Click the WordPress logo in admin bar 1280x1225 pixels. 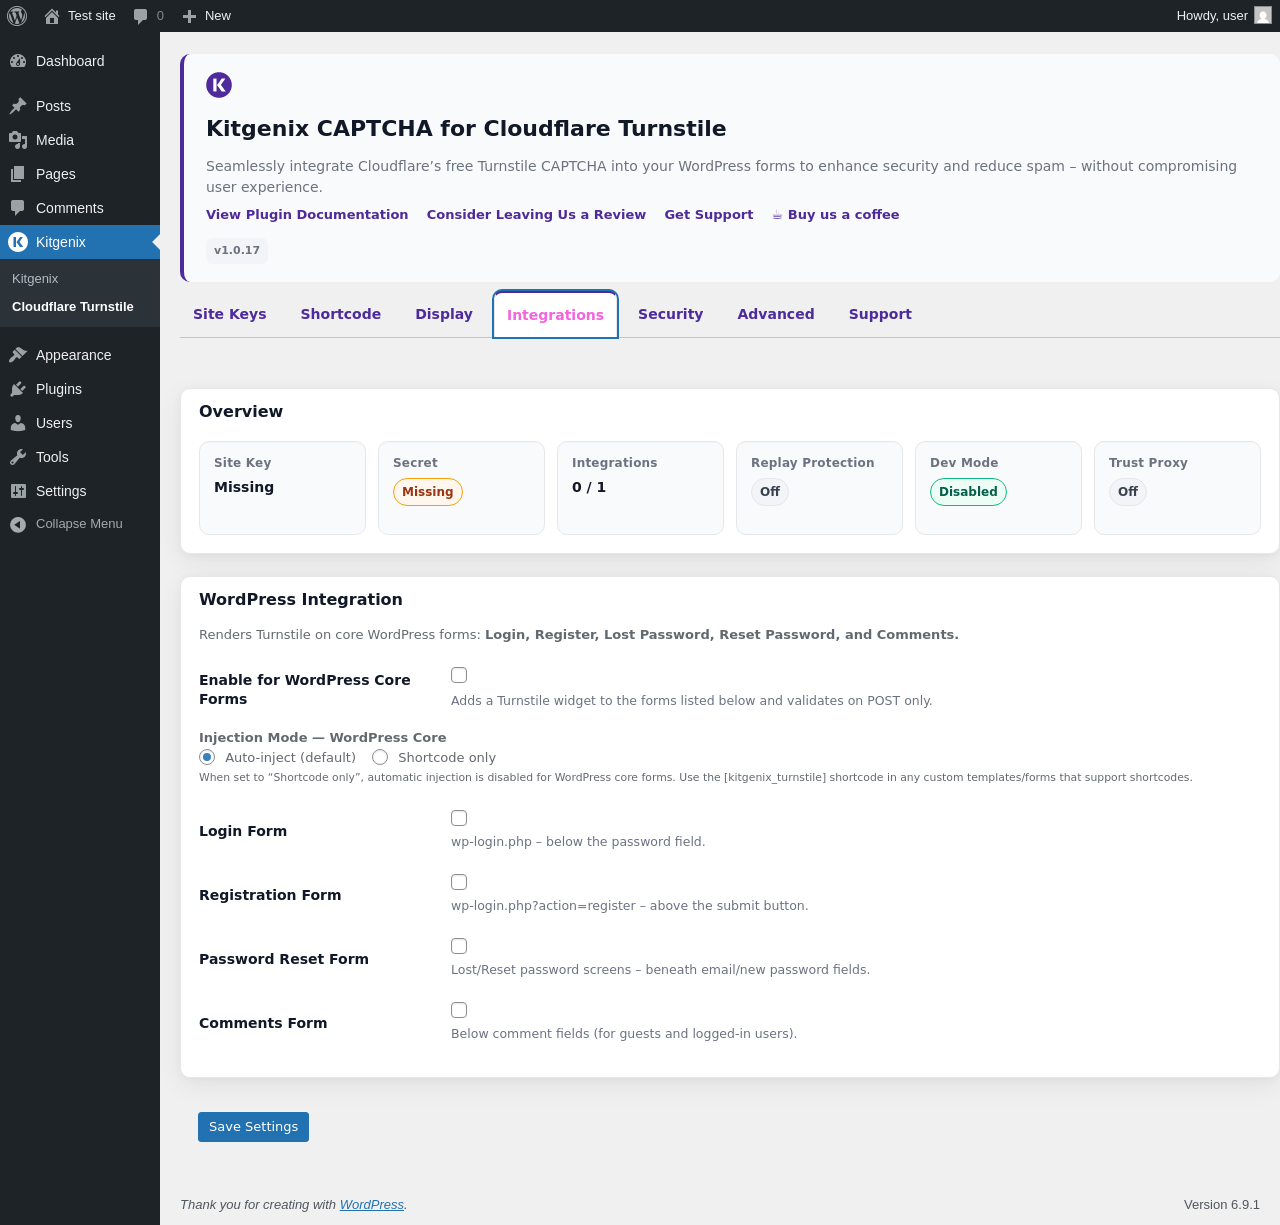[17, 16]
